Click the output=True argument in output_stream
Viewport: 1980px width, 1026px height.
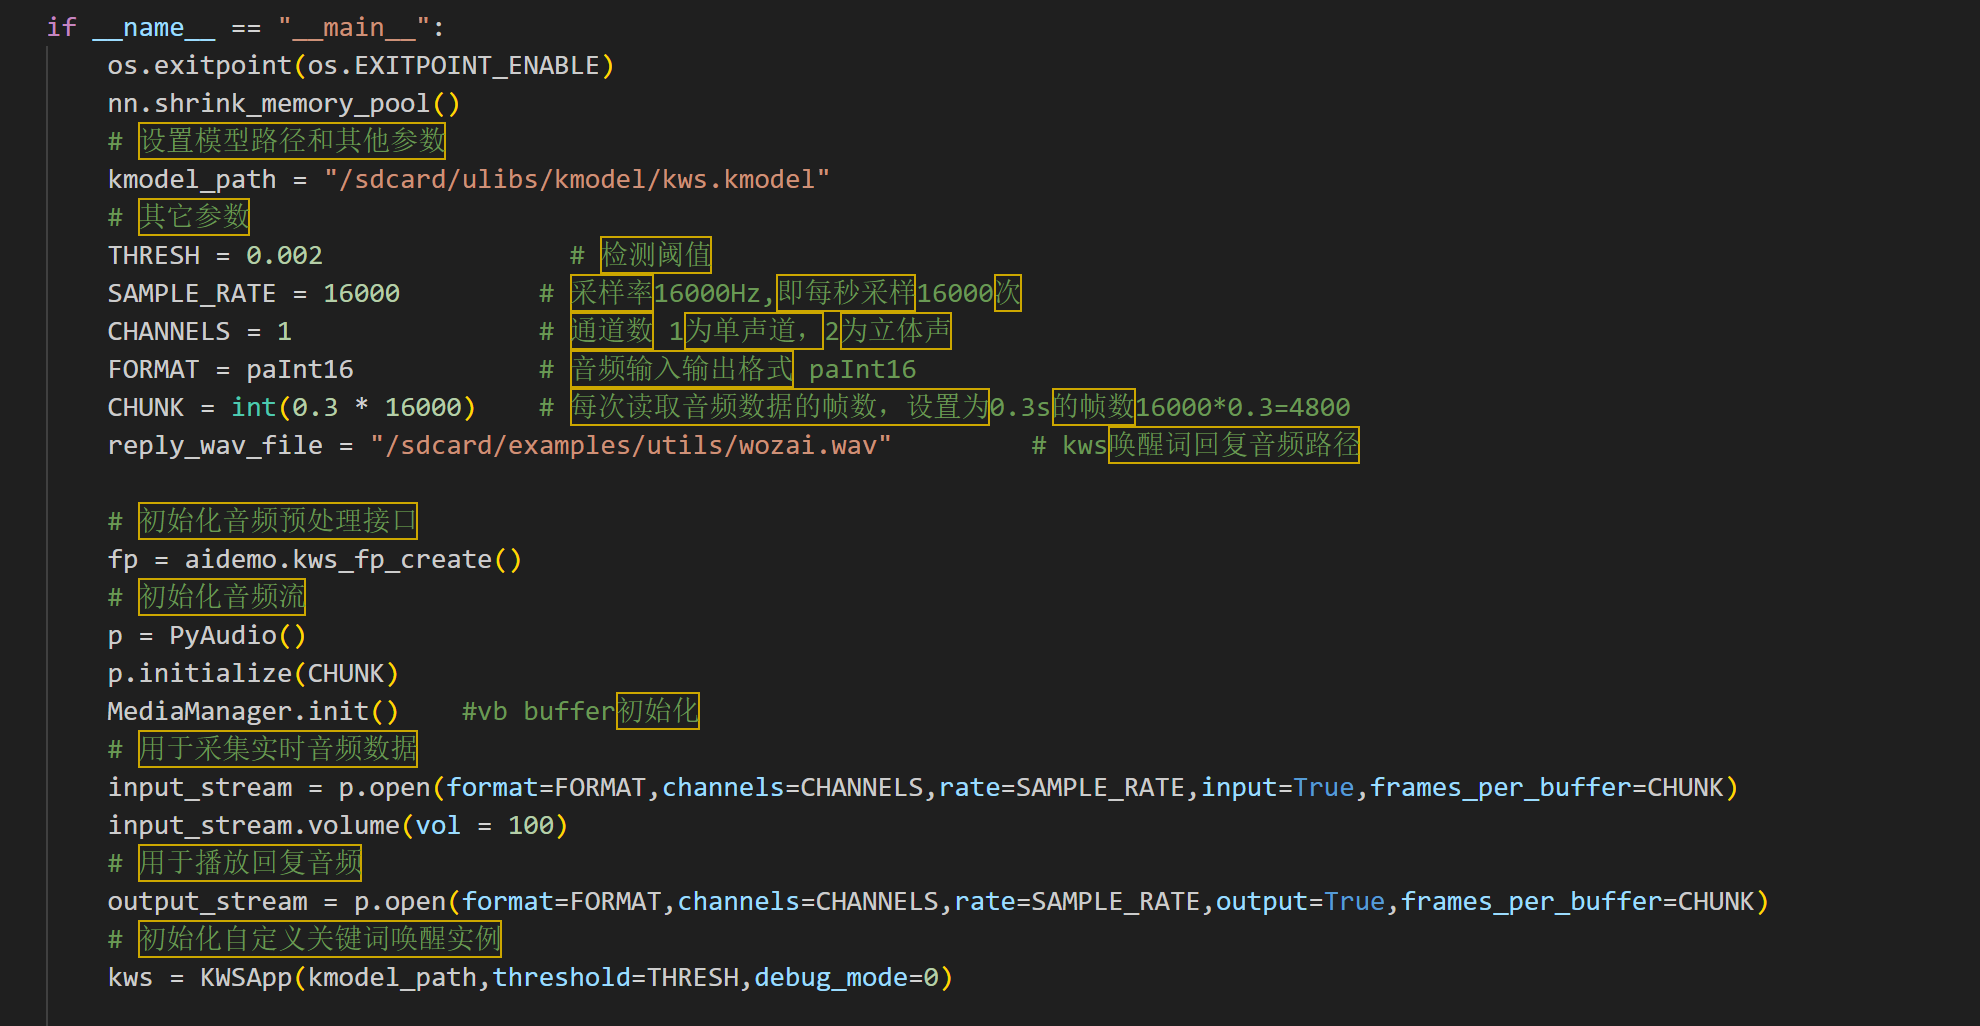(x=1300, y=902)
